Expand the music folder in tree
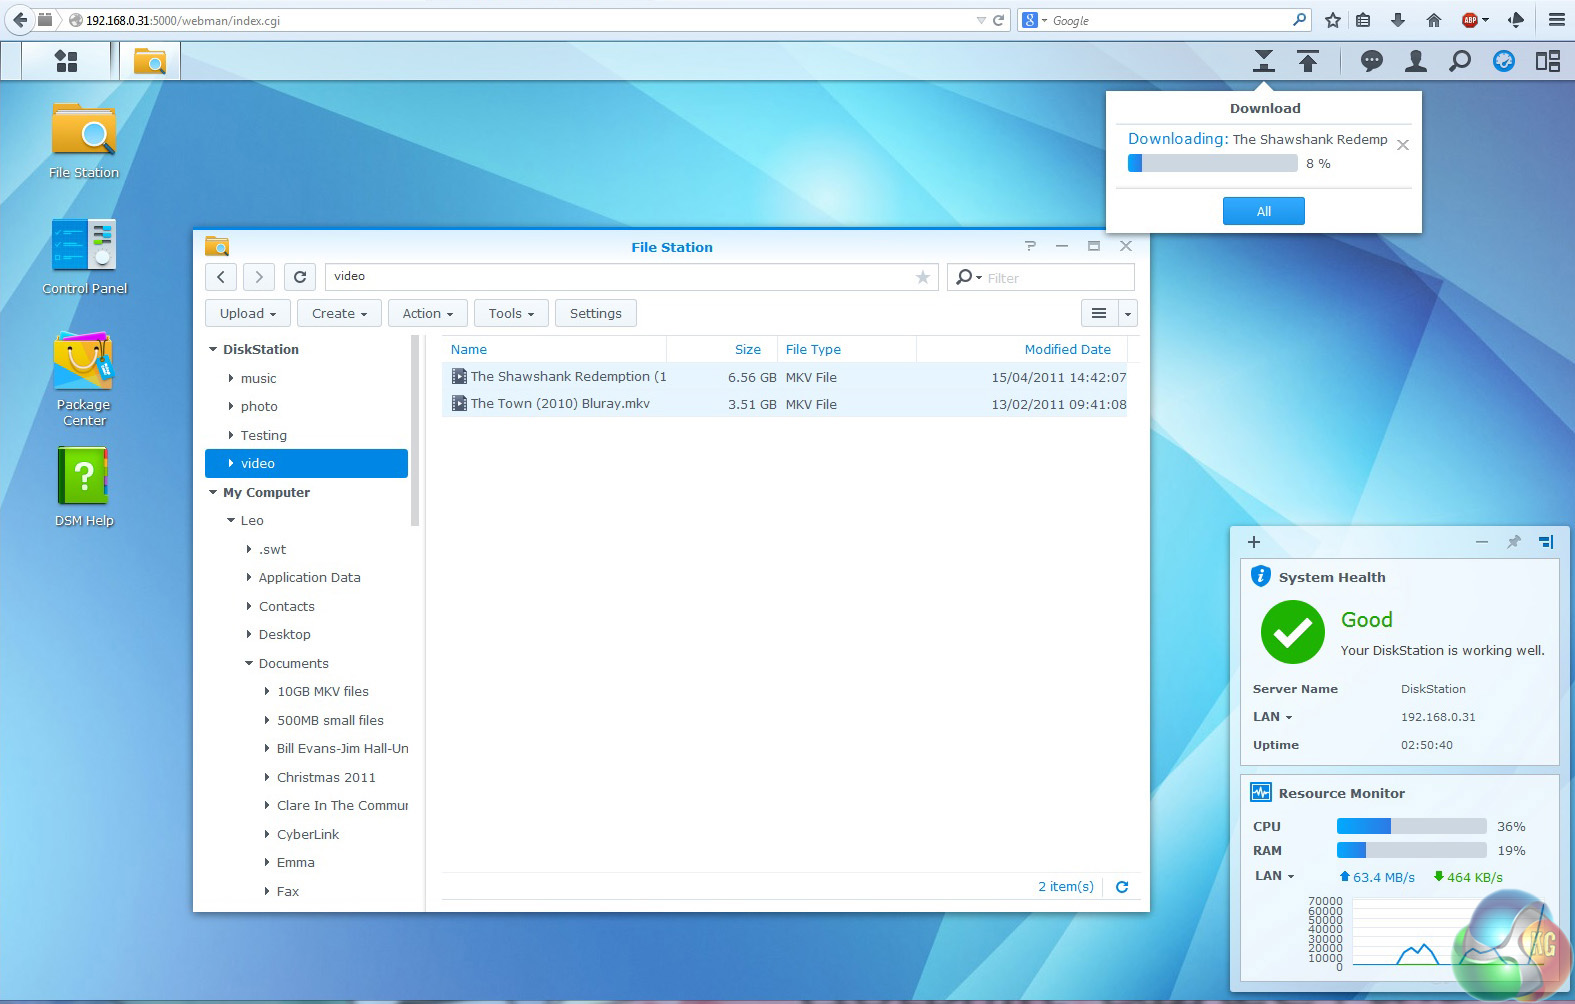The image size is (1575, 1004). pyautogui.click(x=231, y=378)
